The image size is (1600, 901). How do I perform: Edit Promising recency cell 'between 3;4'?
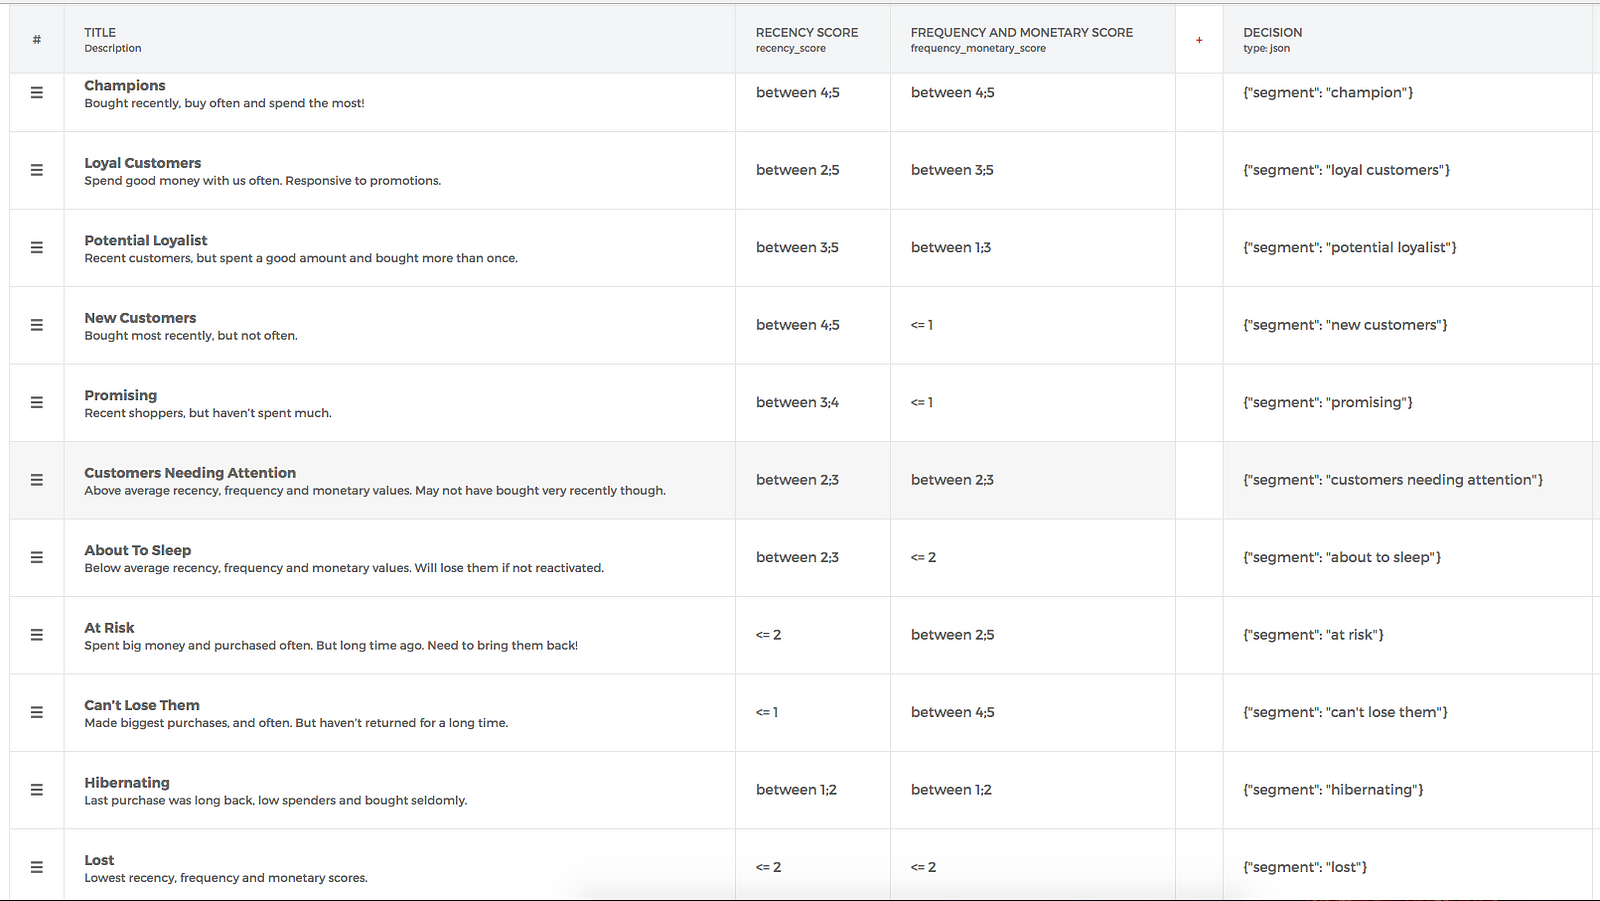point(798,403)
